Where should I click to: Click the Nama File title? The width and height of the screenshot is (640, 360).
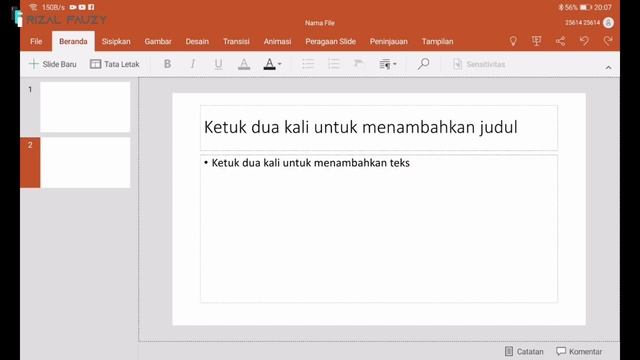coord(320,23)
